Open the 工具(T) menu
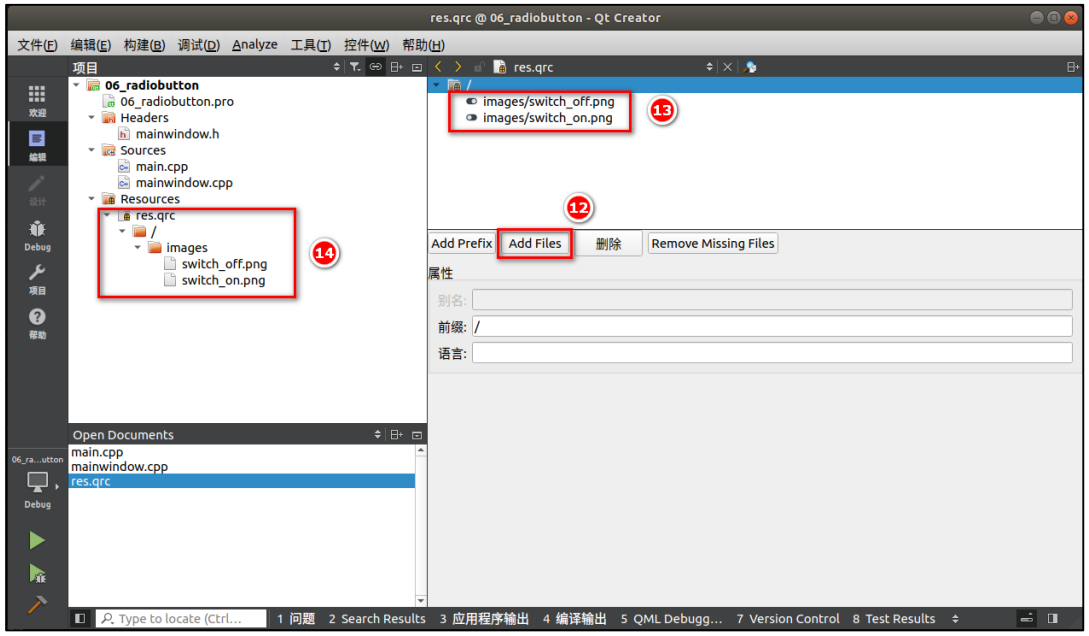Viewport: 1089px width, 636px height. [x=310, y=44]
